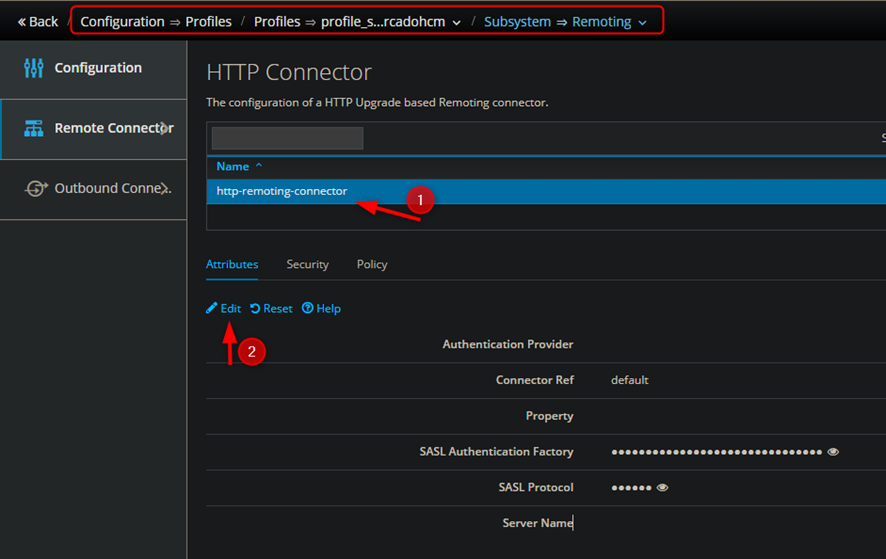Open the Subsystem Remoting dropdown
Viewport: 886px width, 559px height.
(642, 22)
